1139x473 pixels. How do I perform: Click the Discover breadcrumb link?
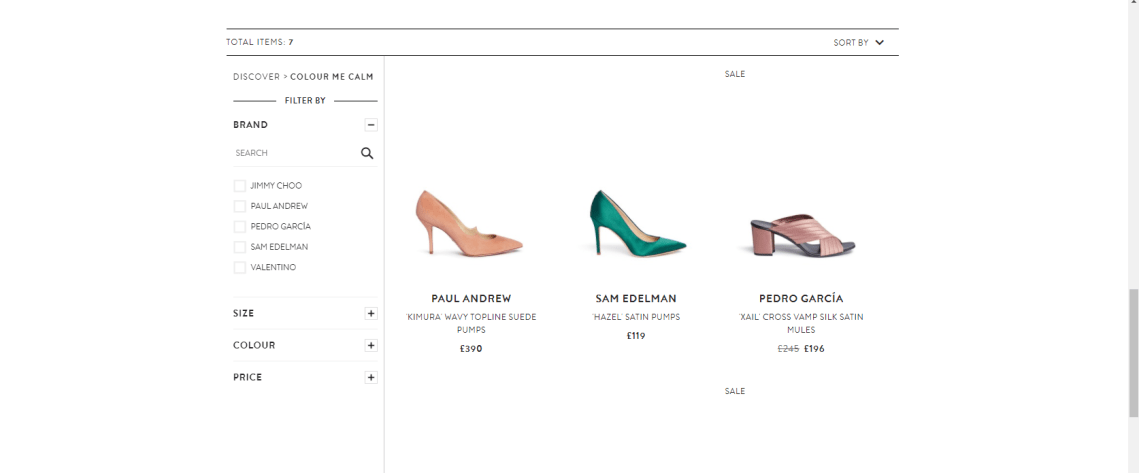pyautogui.click(x=256, y=77)
